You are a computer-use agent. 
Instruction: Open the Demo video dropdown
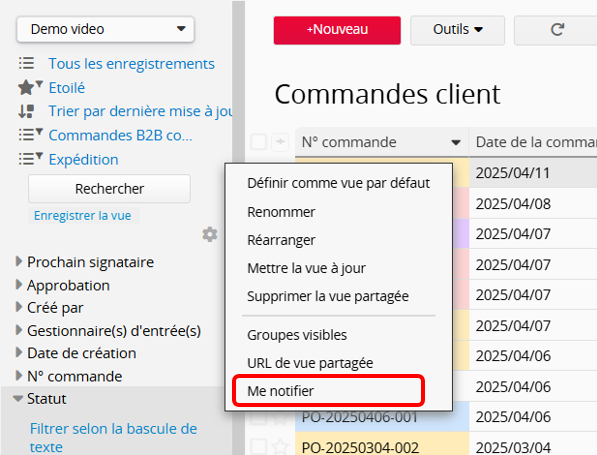pos(105,29)
